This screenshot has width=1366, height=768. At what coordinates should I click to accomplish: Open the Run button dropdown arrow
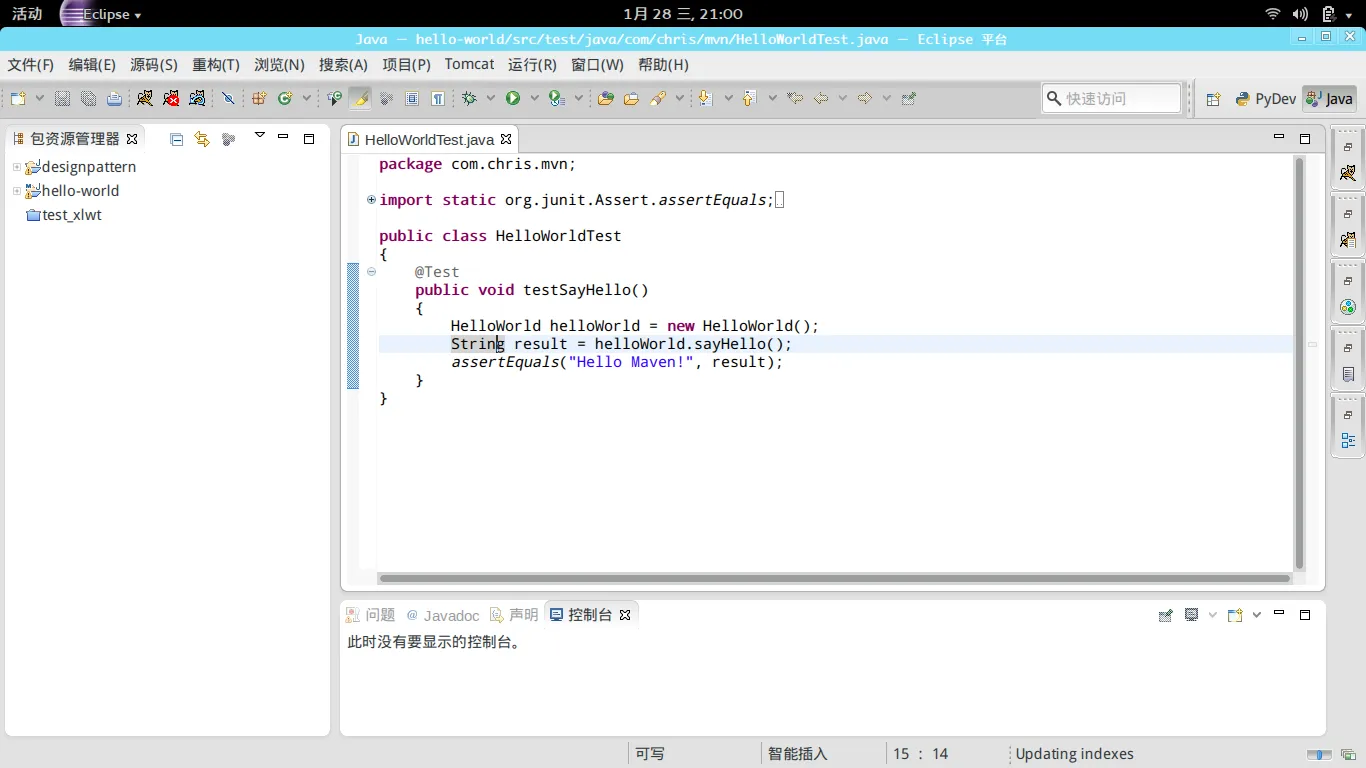534,98
